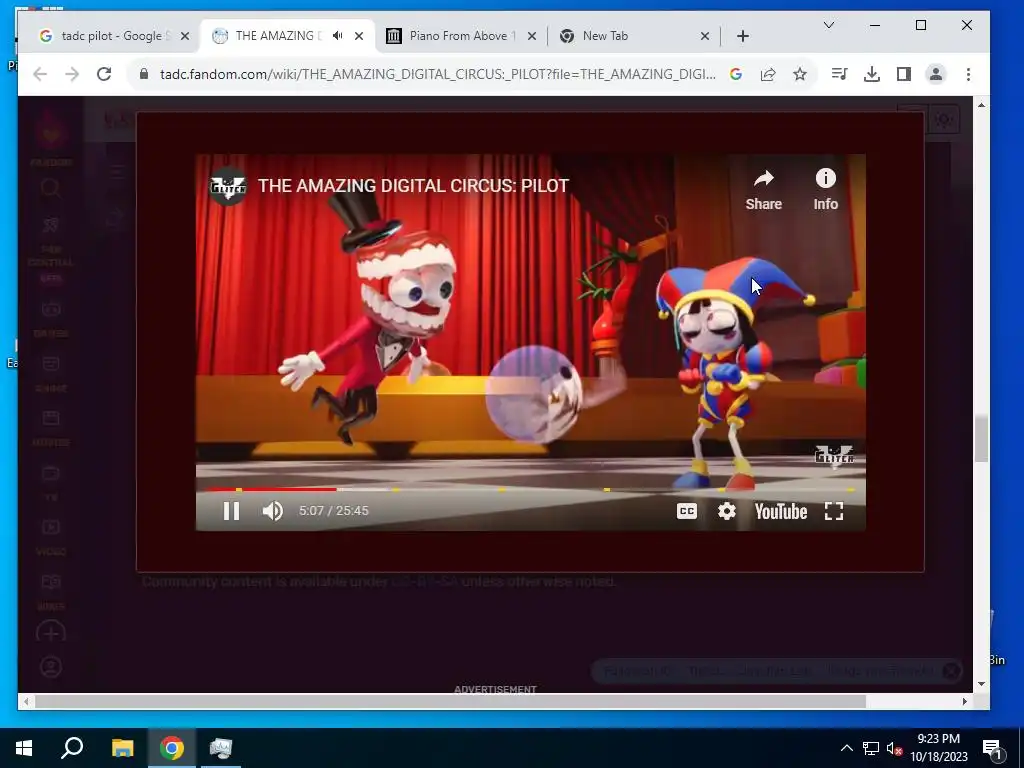Mute the video volume speaker icon
This screenshot has width=1024, height=768.
pos(272,511)
